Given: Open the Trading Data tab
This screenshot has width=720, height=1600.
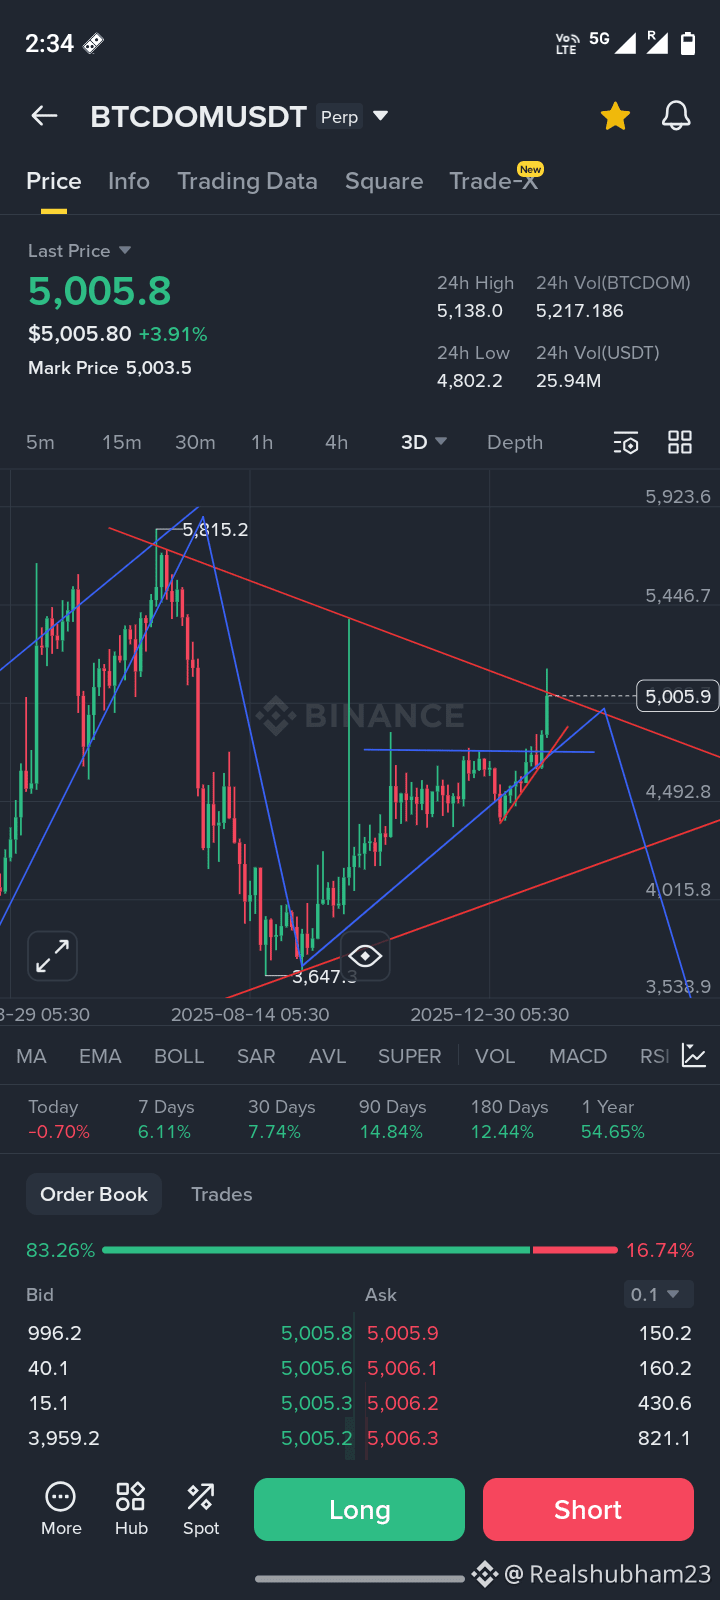Looking at the screenshot, I should coord(247,181).
